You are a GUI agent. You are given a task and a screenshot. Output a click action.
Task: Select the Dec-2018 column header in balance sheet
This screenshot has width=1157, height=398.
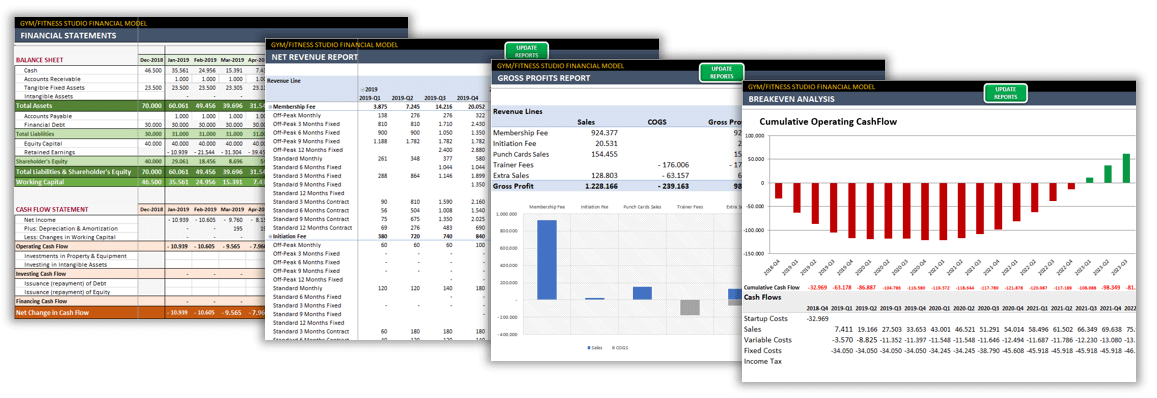[x=150, y=60]
